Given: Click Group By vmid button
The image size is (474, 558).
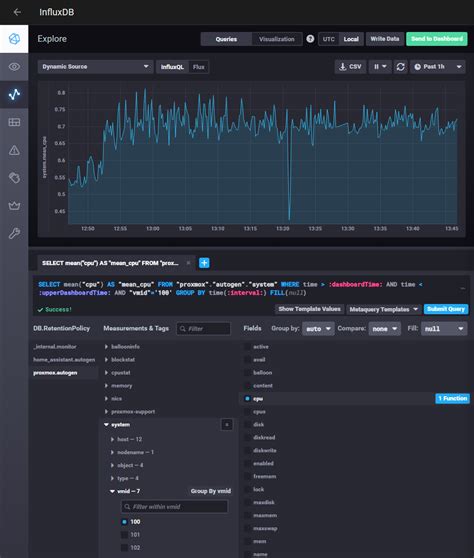Looking at the screenshot, I should coord(211,491).
